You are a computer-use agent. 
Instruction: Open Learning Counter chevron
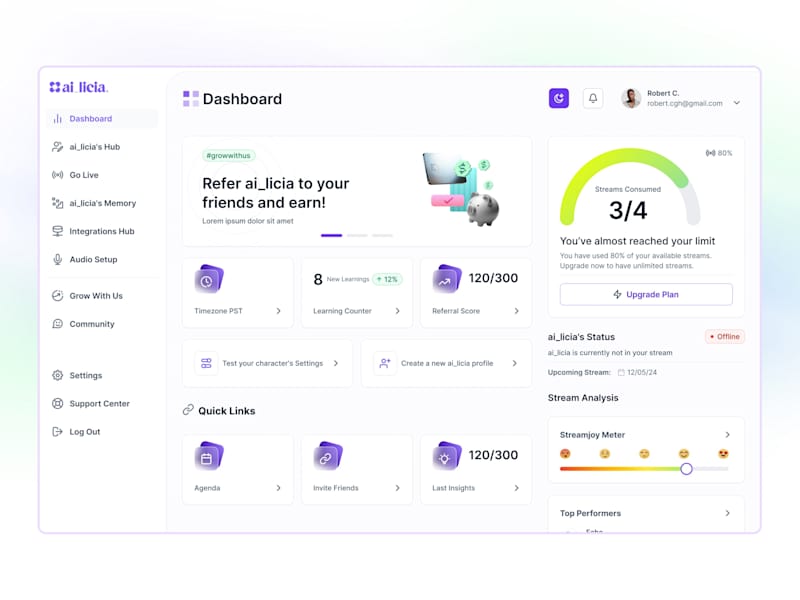click(397, 311)
